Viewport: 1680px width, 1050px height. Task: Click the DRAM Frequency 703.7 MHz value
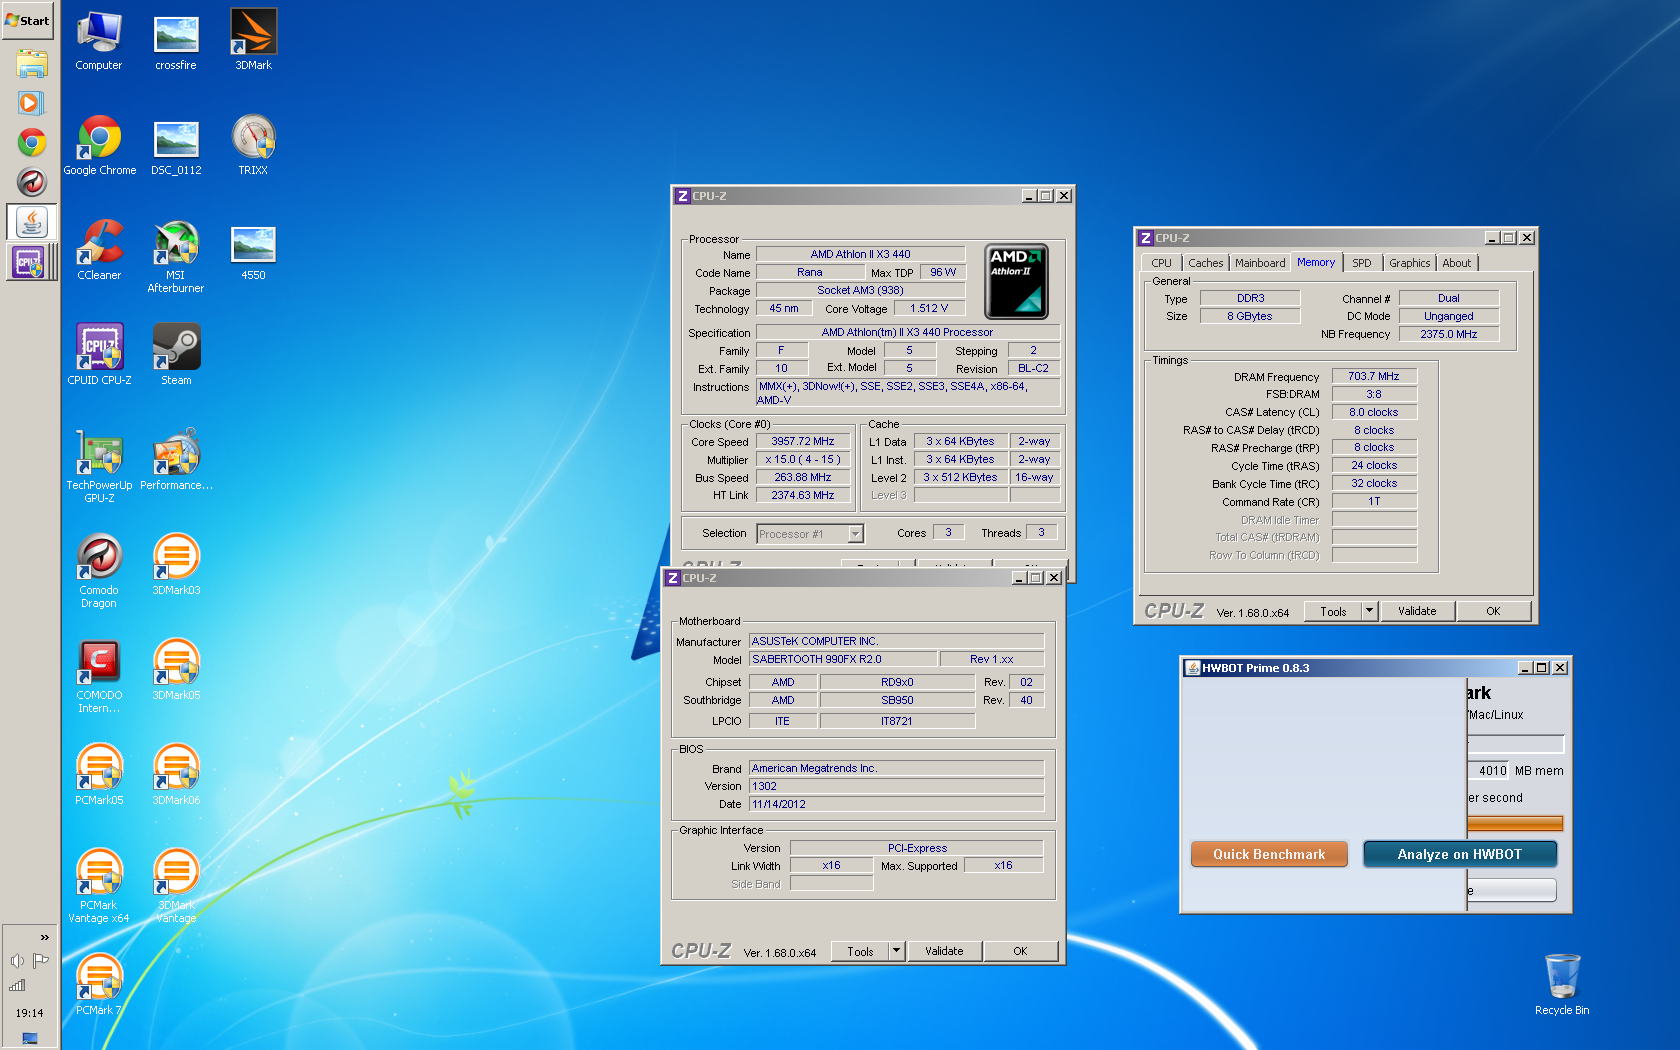click(x=1374, y=377)
